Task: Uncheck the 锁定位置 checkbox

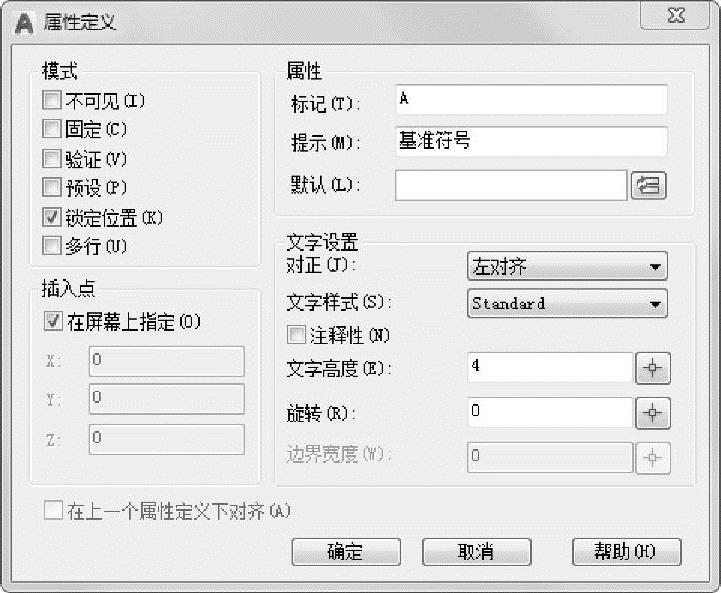Action: tap(52, 216)
